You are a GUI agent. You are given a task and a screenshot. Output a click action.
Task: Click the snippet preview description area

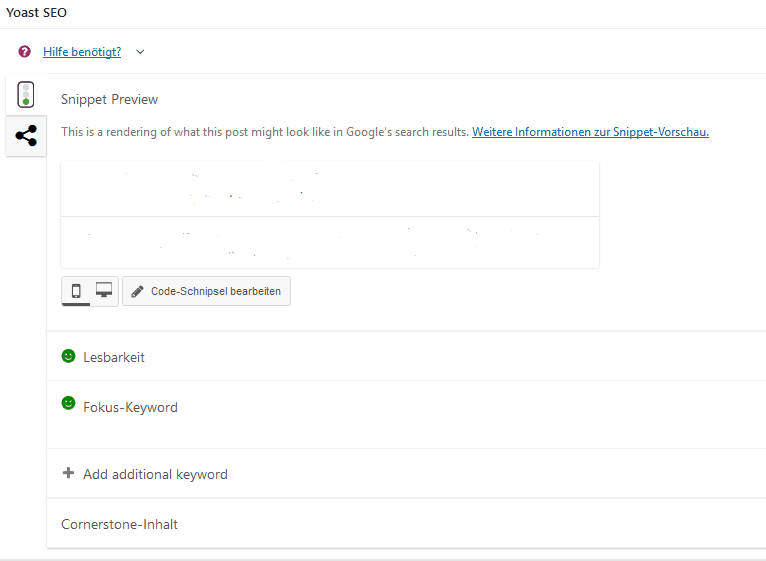[330, 242]
